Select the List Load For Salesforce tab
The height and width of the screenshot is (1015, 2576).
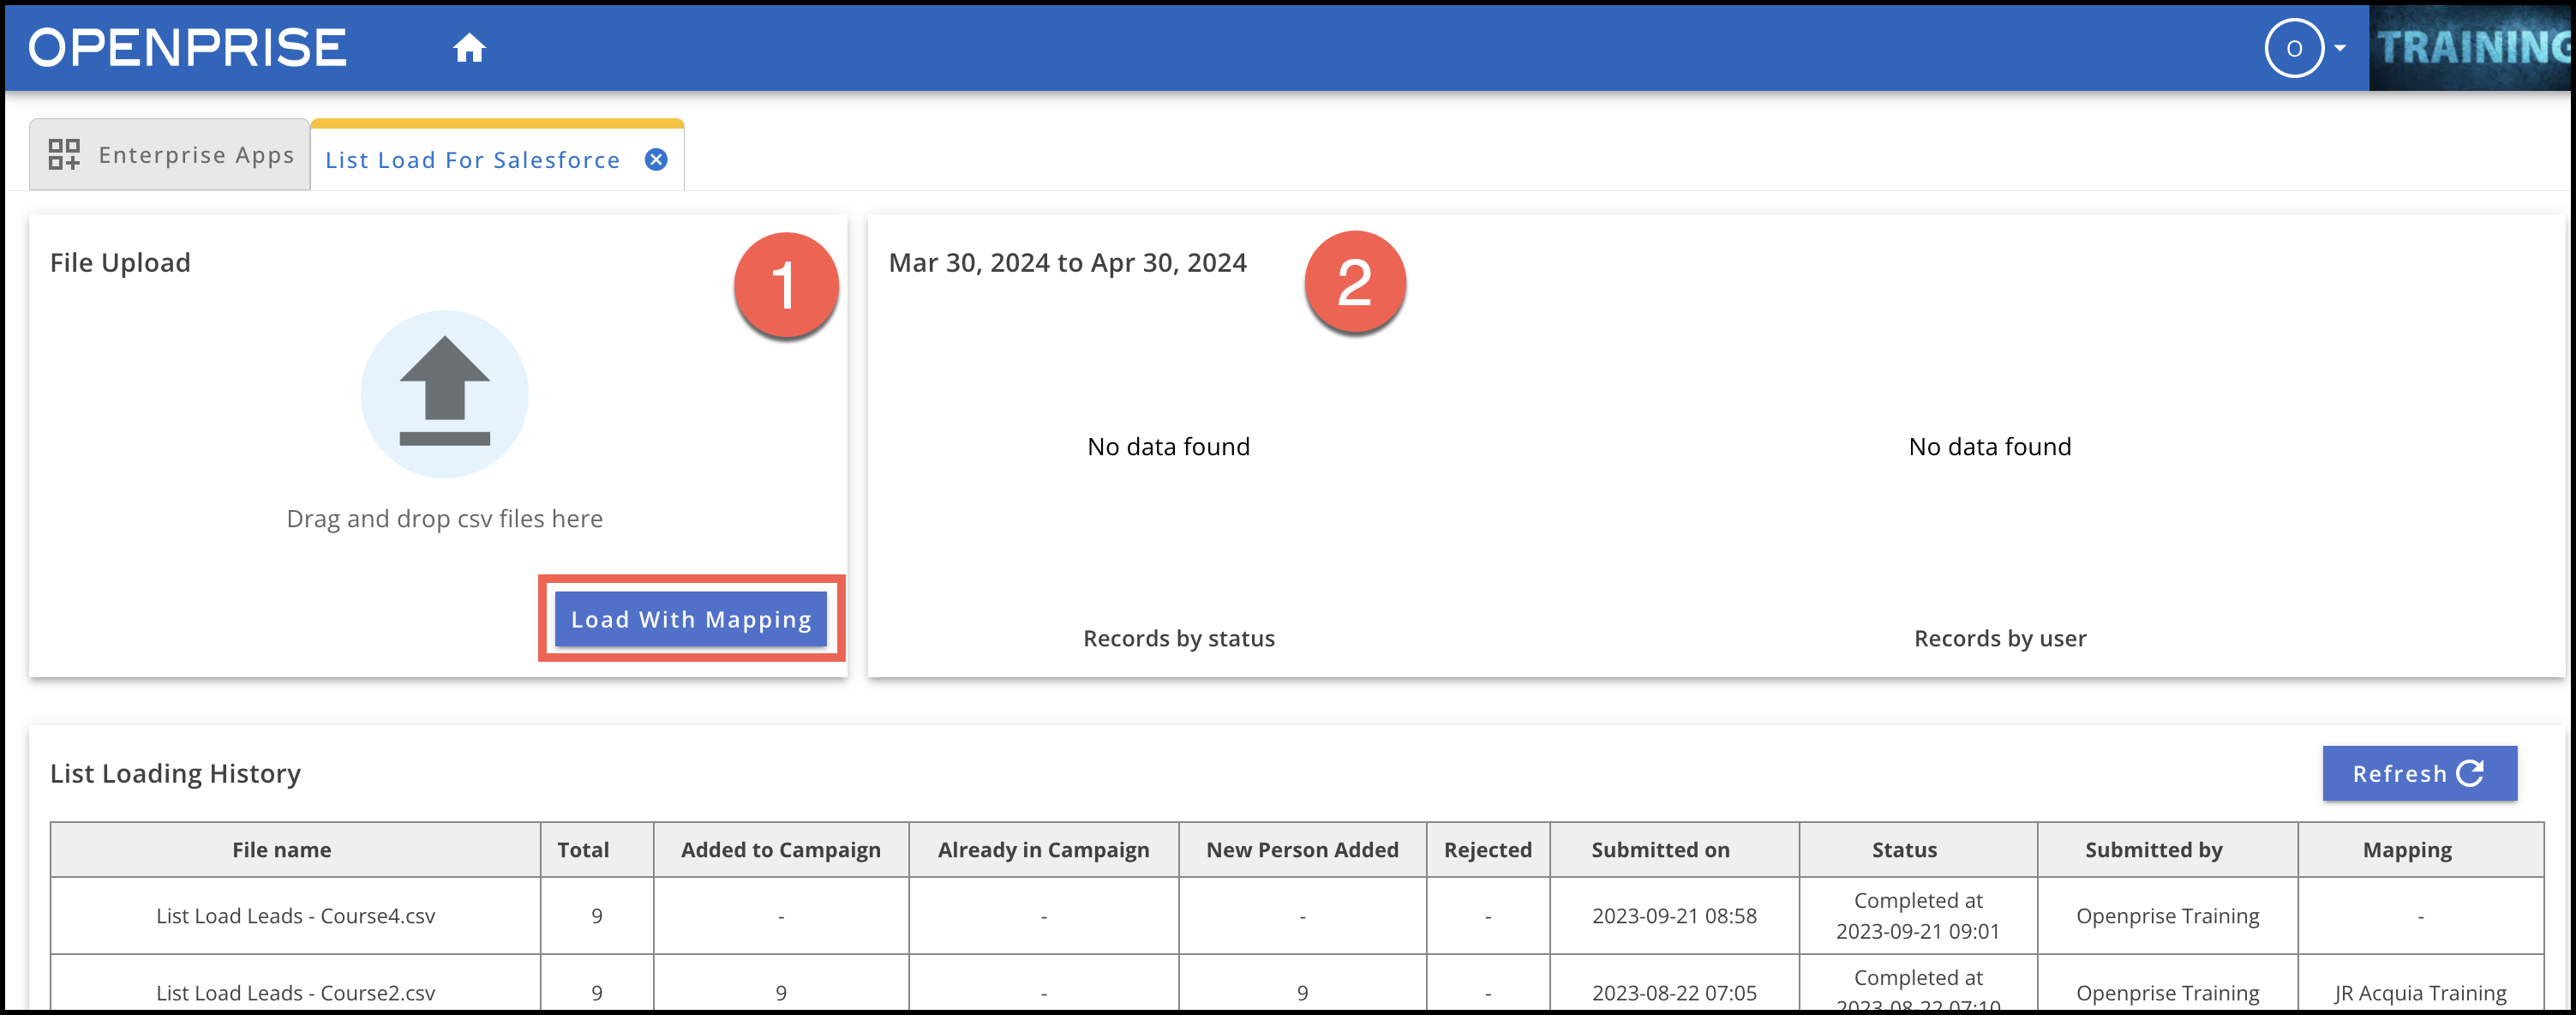(472, 160)
